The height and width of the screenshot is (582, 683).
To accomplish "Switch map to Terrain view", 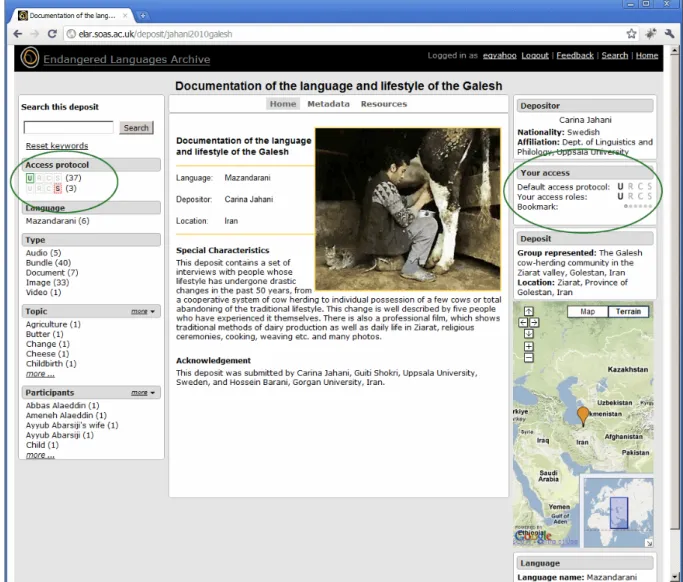I will pyautogui.click(x=628, y=311).
